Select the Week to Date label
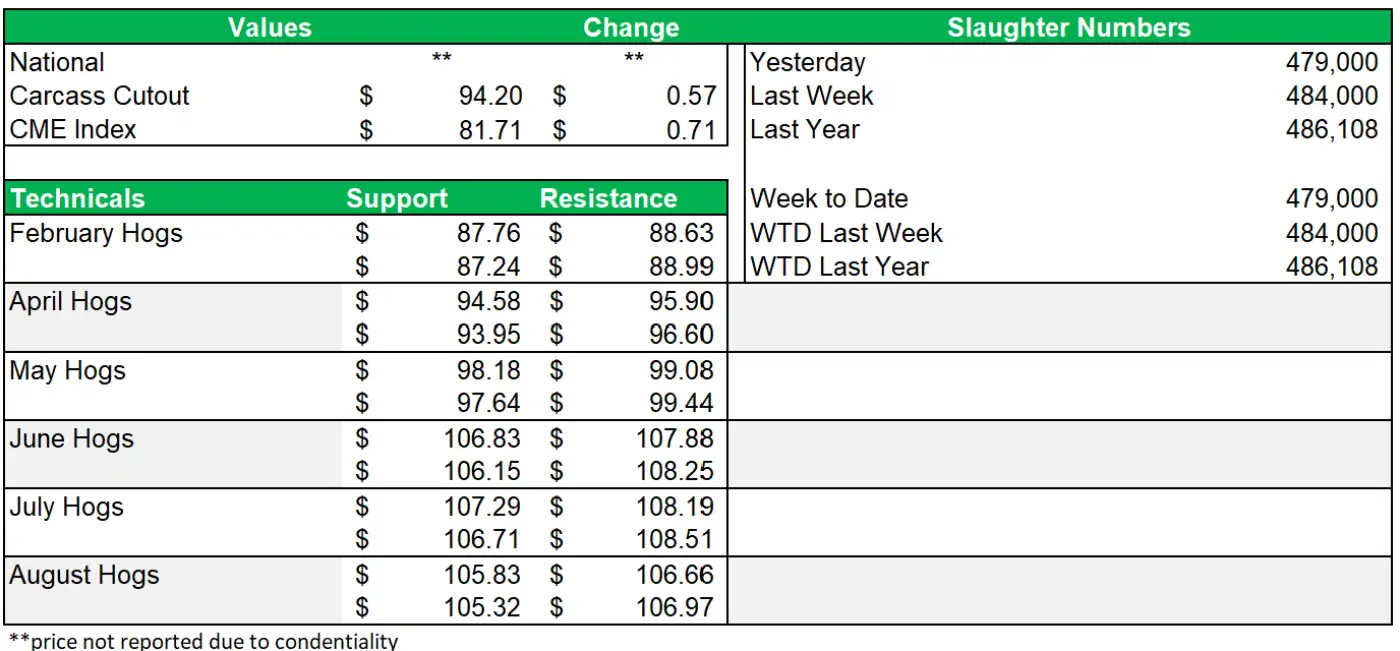This screenshot has width=1400, height=651. [x=829, y=198]
